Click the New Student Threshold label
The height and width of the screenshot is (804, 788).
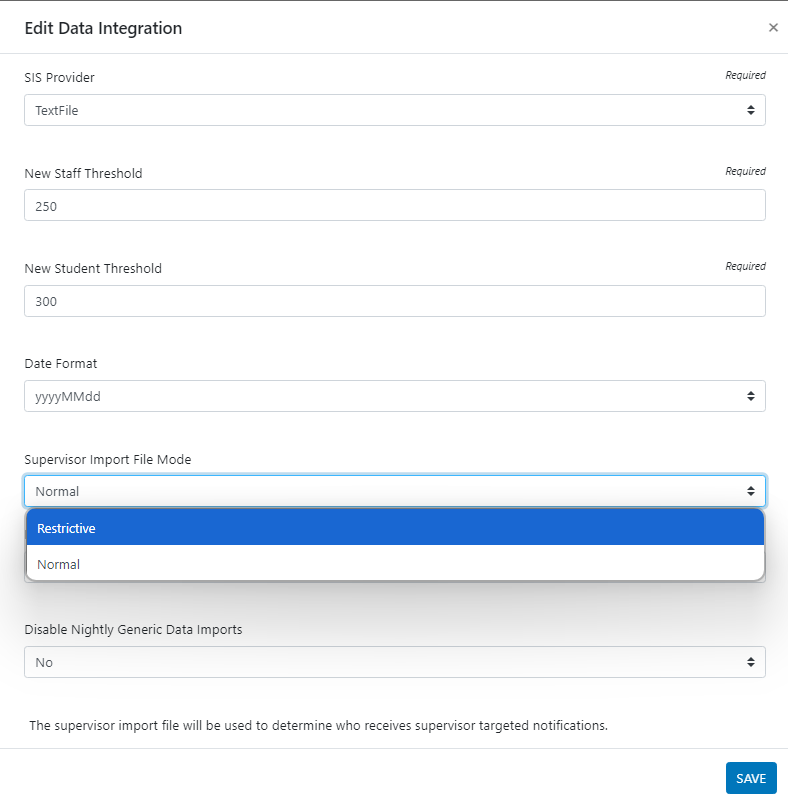[x=93, y=268]
